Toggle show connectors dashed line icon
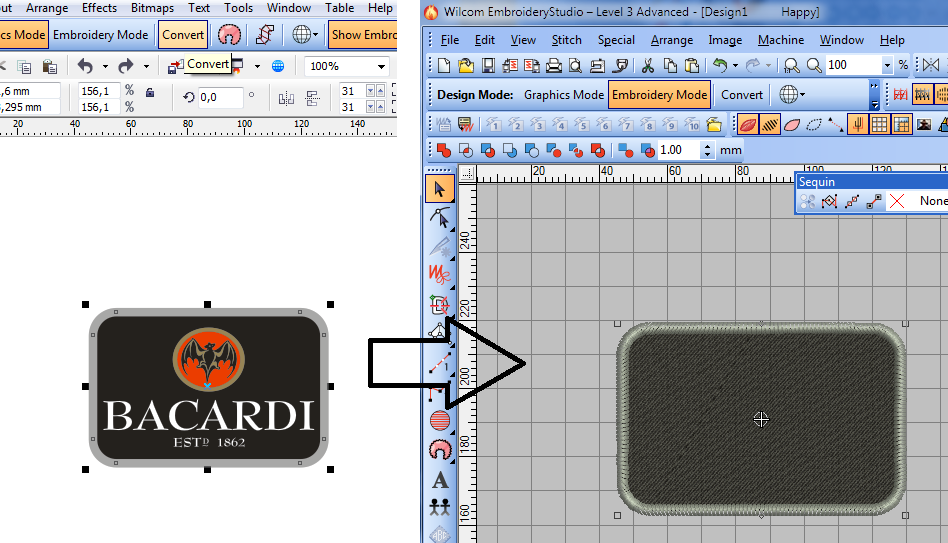The width and height of the screenshot is (948, 543). click(x=836, y=125)
